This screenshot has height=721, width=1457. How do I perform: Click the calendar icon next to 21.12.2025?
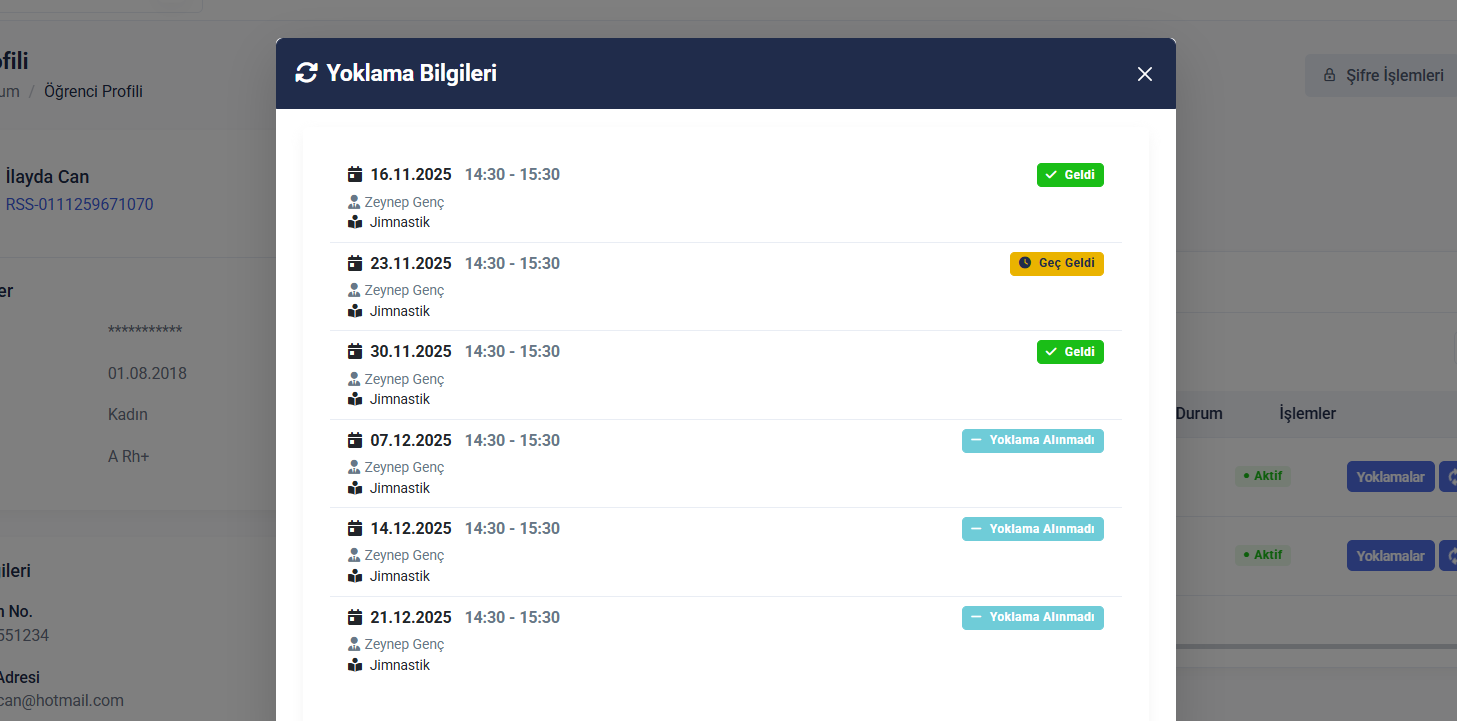coord(355,618)
